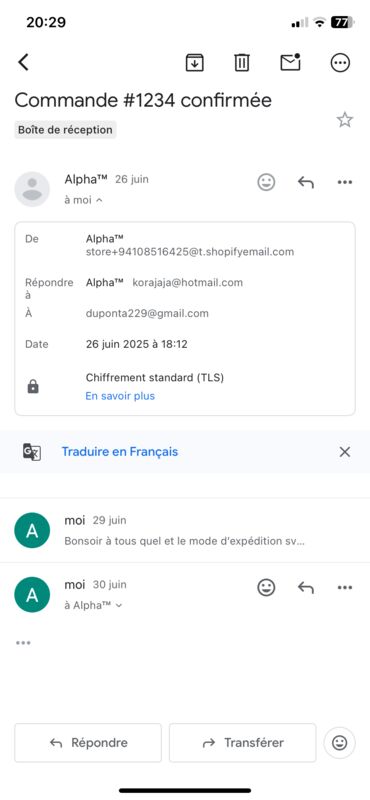Open the 'En savoir plus' link

pos(120,396)
